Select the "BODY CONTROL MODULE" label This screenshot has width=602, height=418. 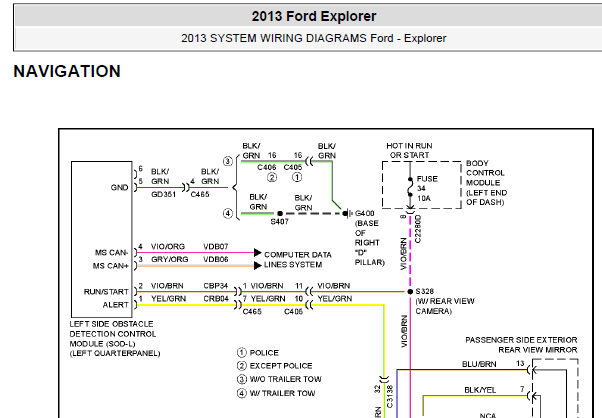click(486, 183)
